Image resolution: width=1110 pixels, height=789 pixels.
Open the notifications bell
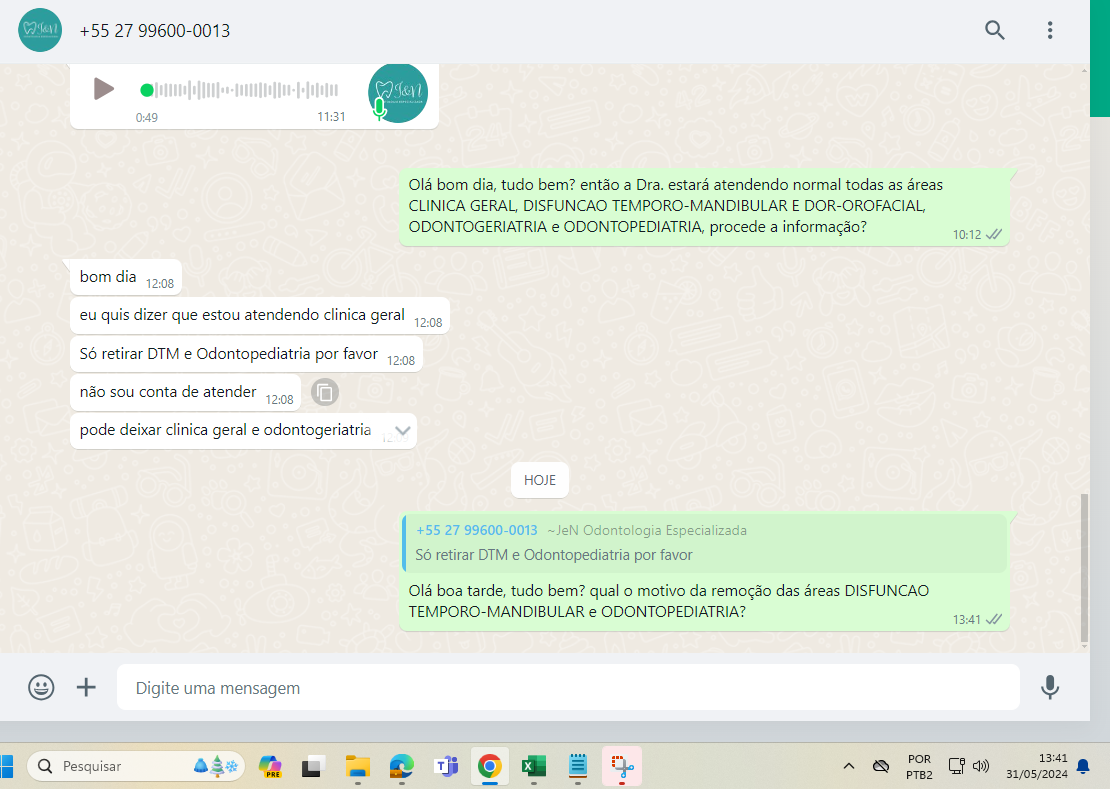[1083, 766]
